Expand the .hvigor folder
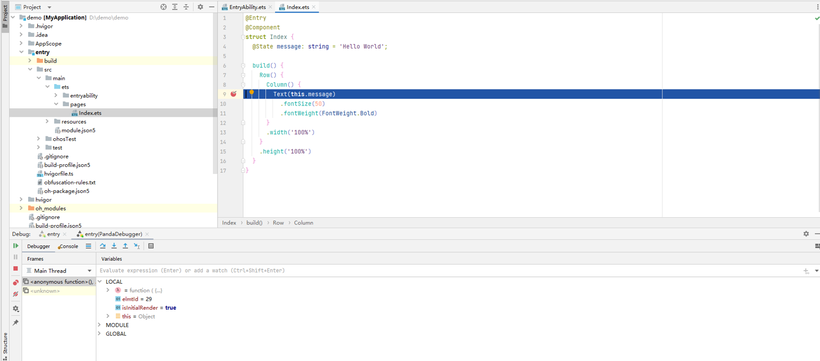 click(x=21, y=26)
